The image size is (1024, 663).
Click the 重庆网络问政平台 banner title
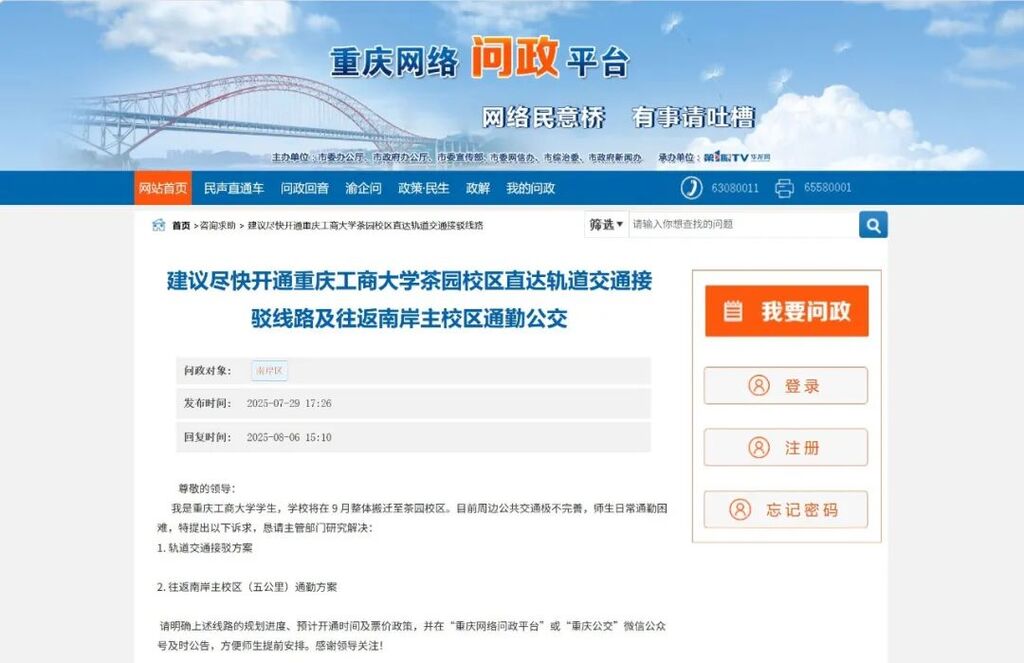pyautogui.click(x=480, y=62)
